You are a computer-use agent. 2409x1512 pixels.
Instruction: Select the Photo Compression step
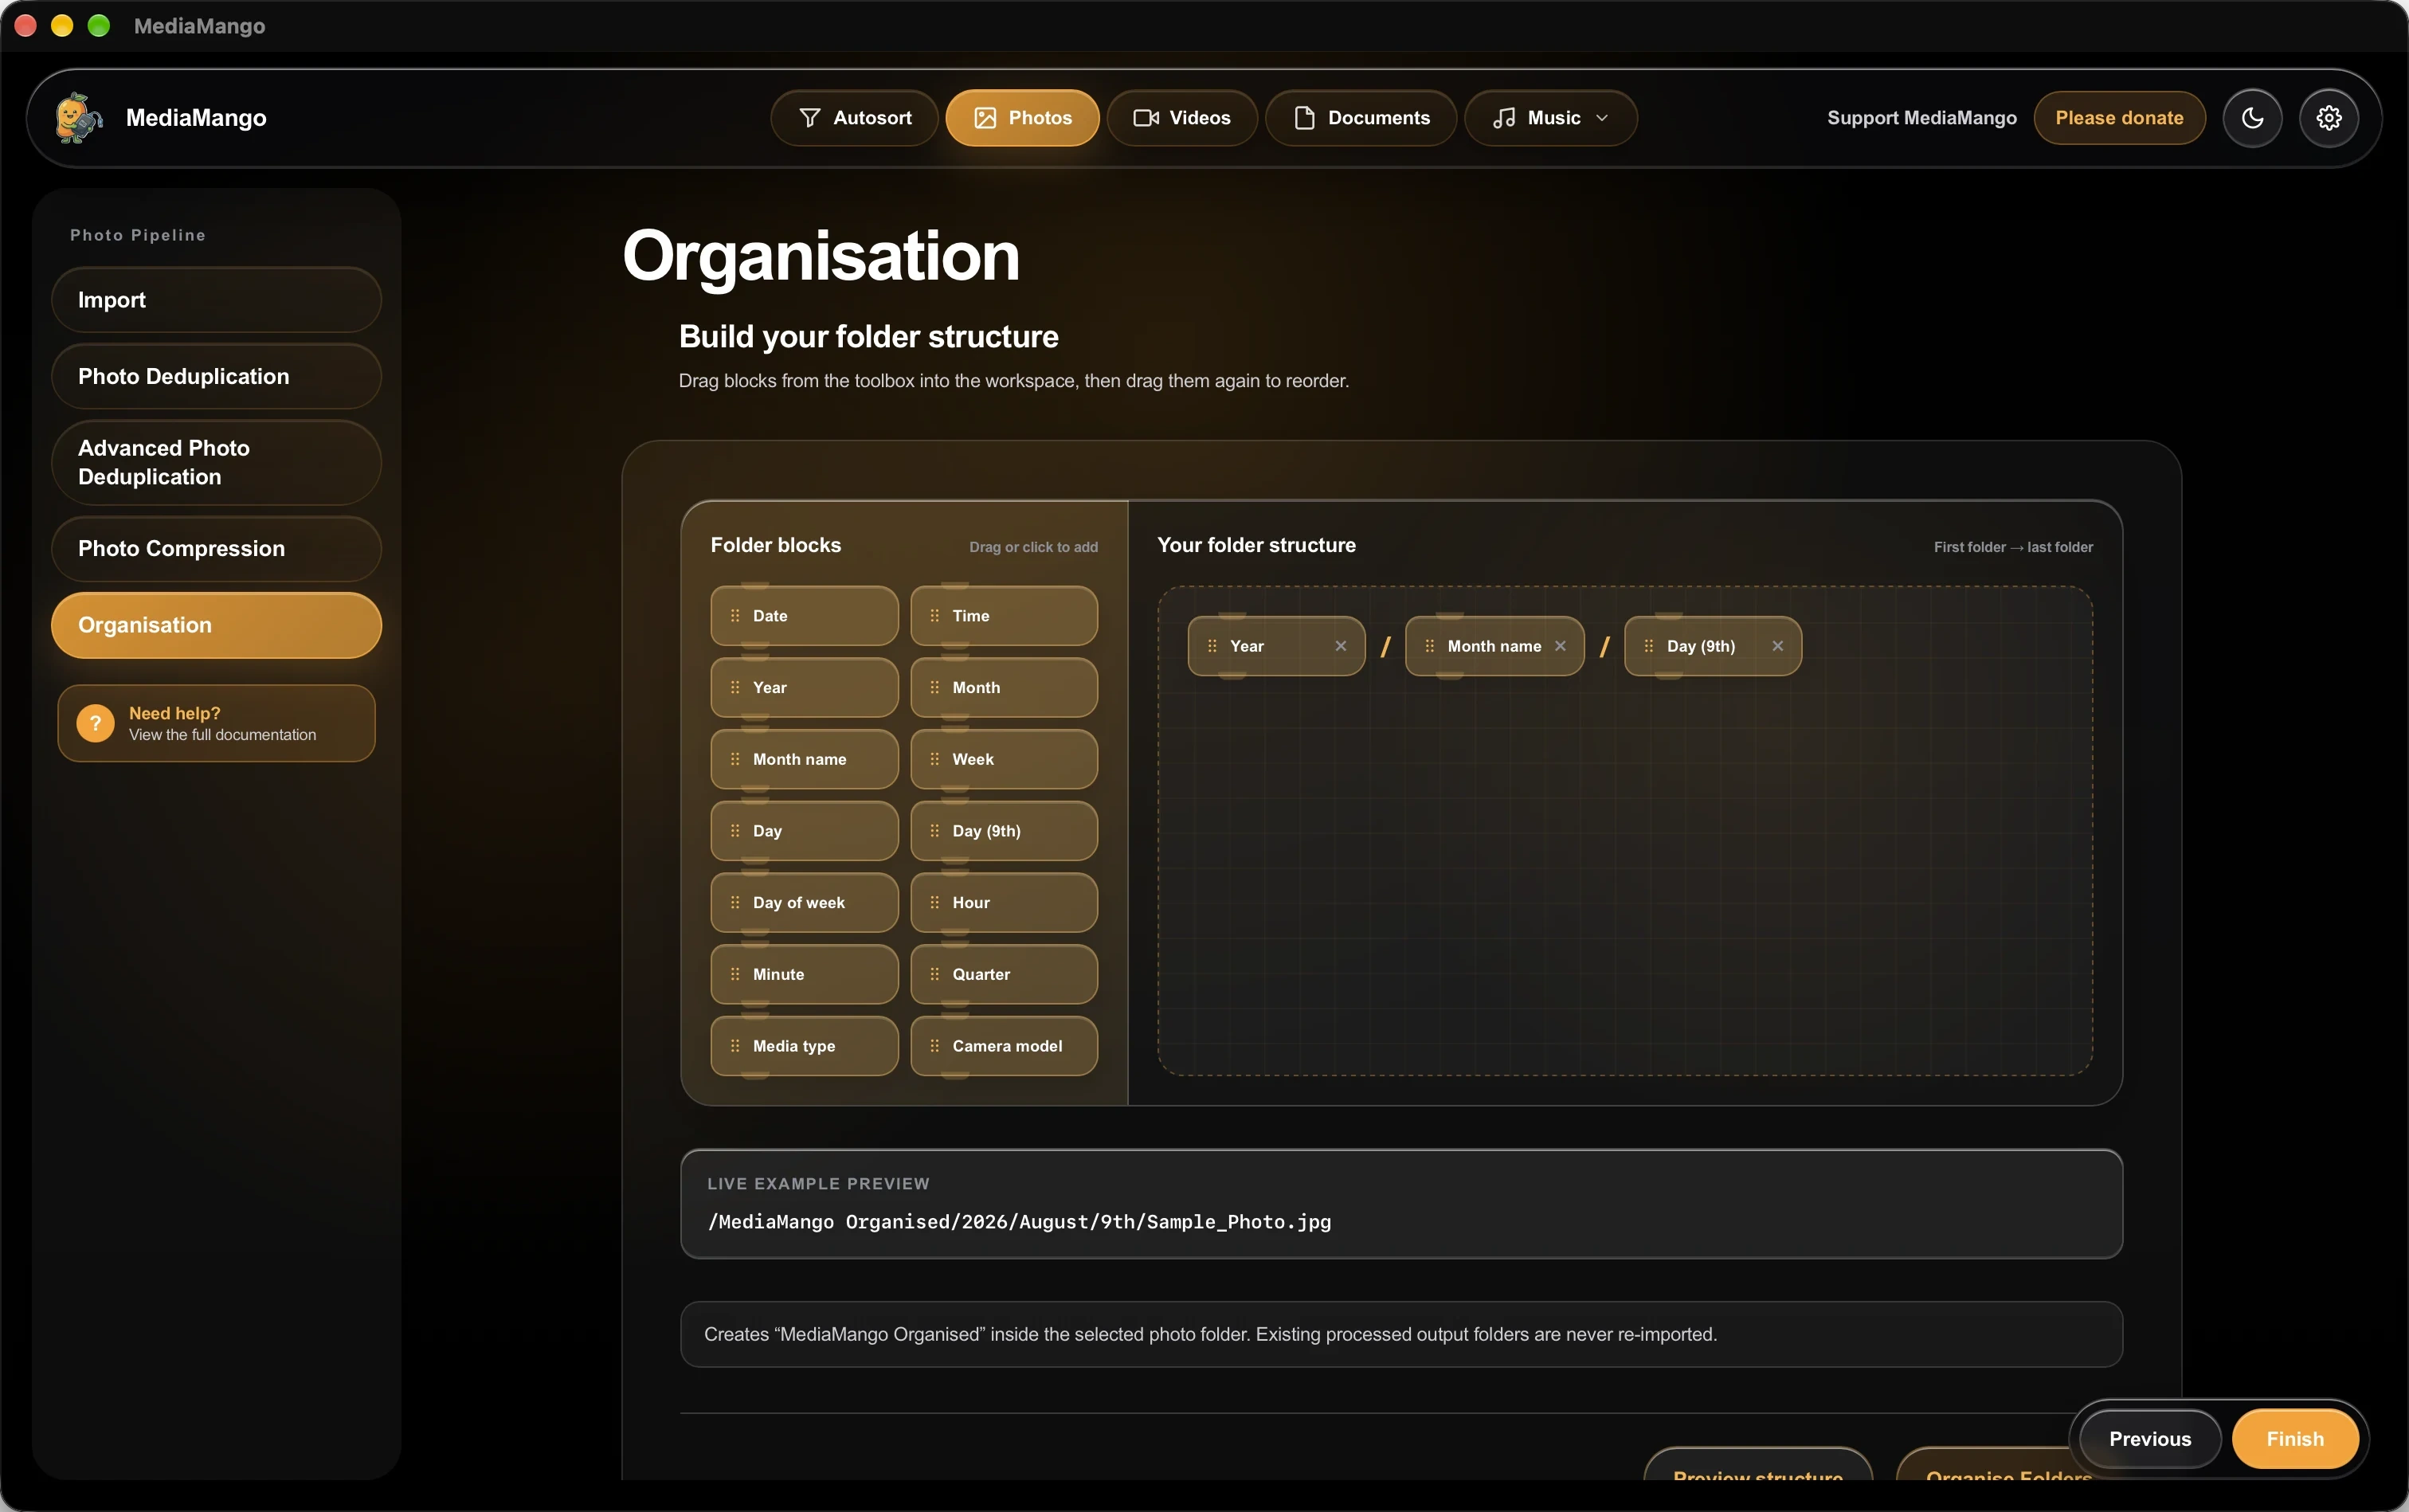click(x=216, y=548)
